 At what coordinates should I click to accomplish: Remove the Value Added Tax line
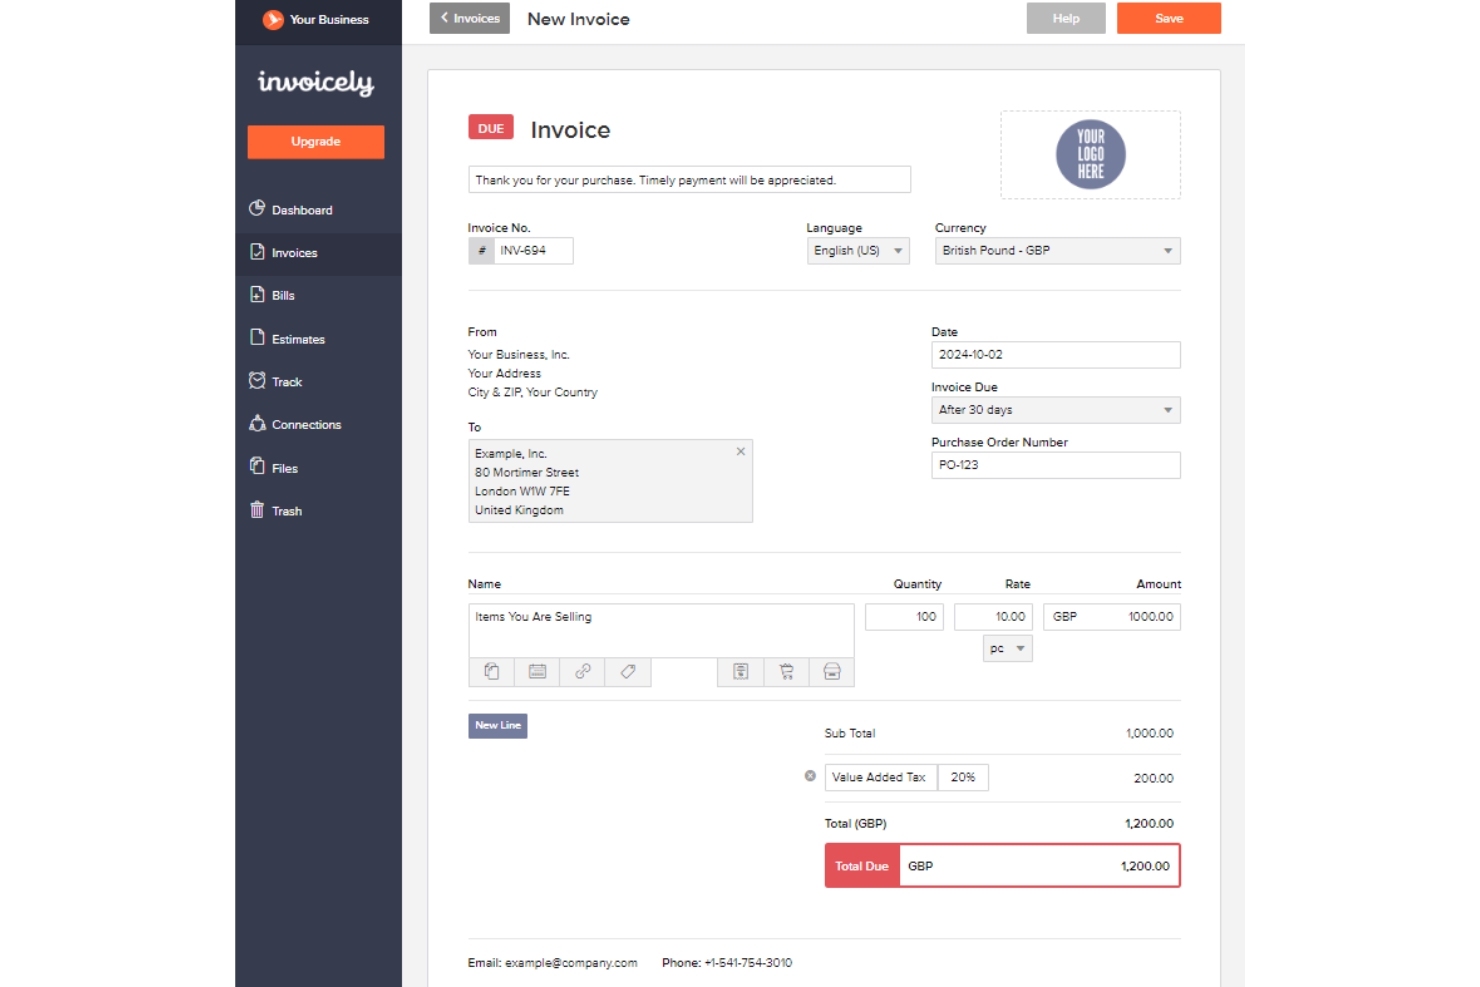(809, 776)
